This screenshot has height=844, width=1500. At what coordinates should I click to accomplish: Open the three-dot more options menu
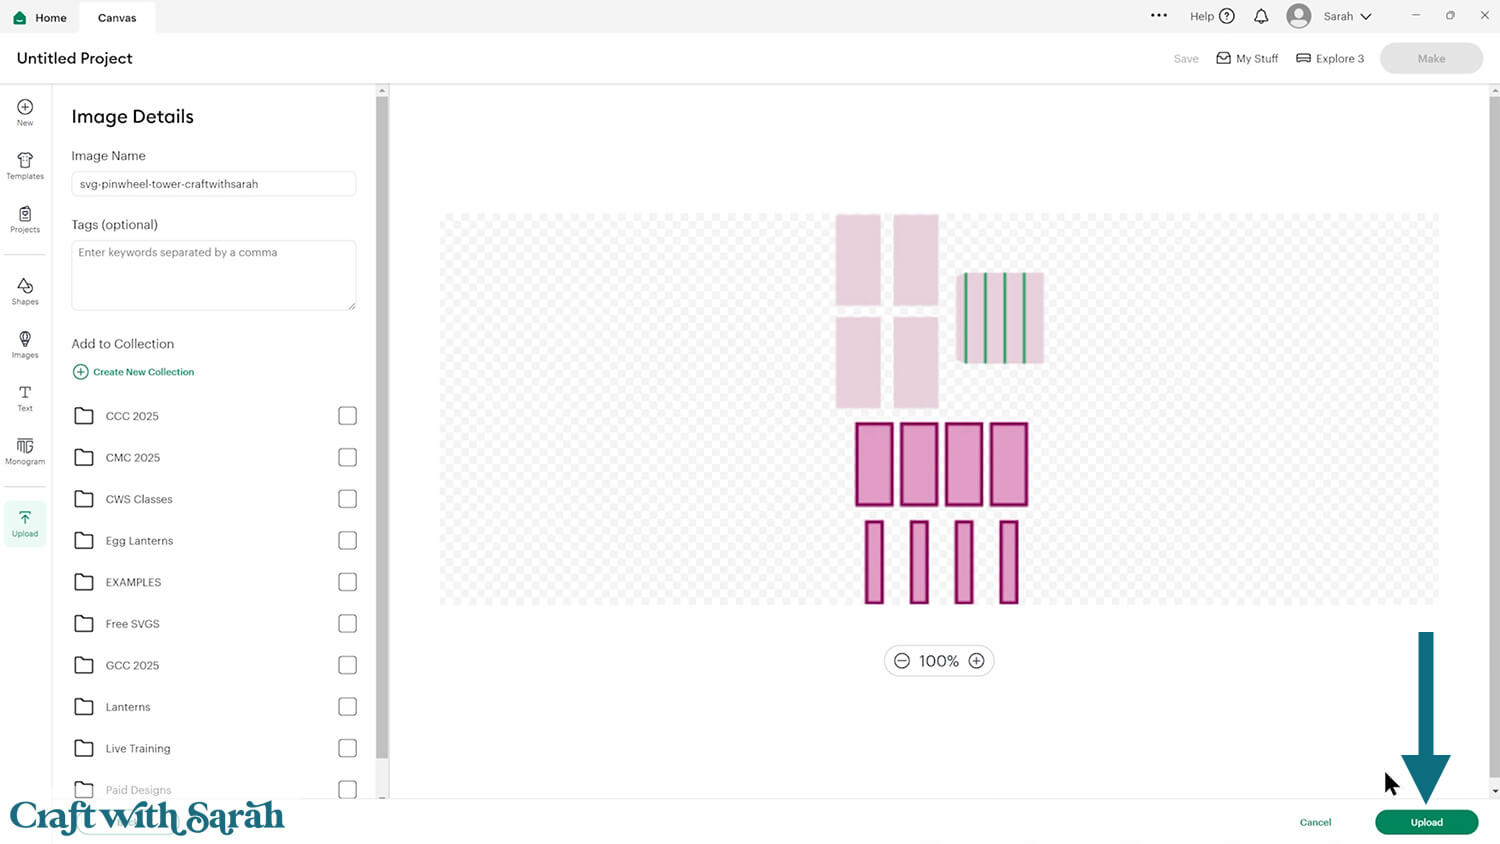[1159, 16]
